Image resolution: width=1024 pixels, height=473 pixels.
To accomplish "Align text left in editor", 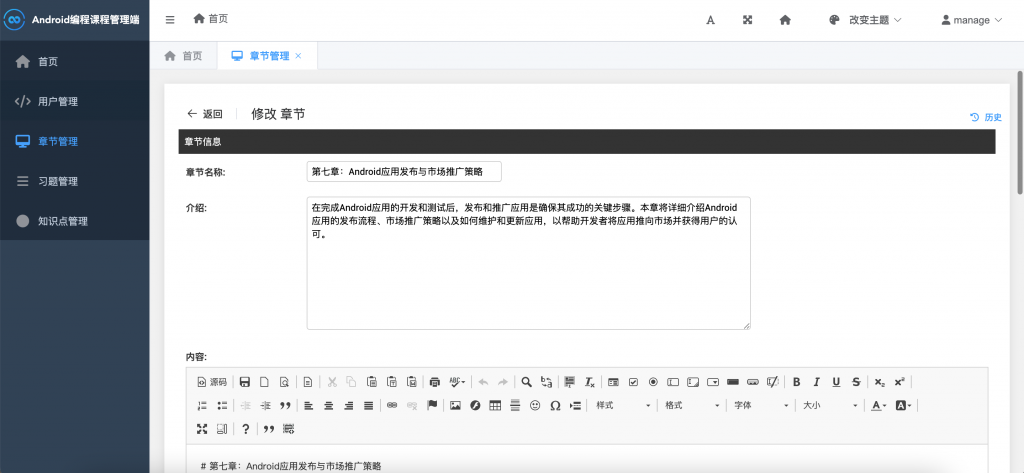I will [x=309, y=406].
